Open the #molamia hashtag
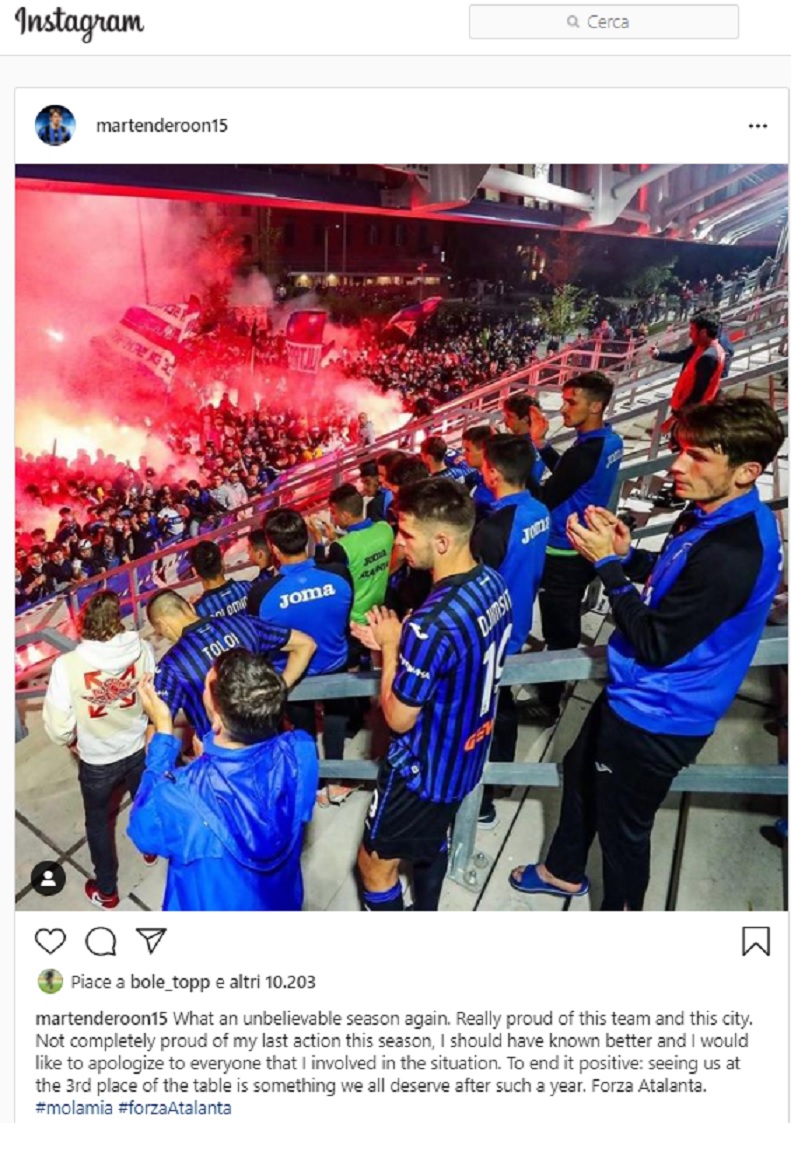The image size is (792, 1169). tap(74, 1108)
